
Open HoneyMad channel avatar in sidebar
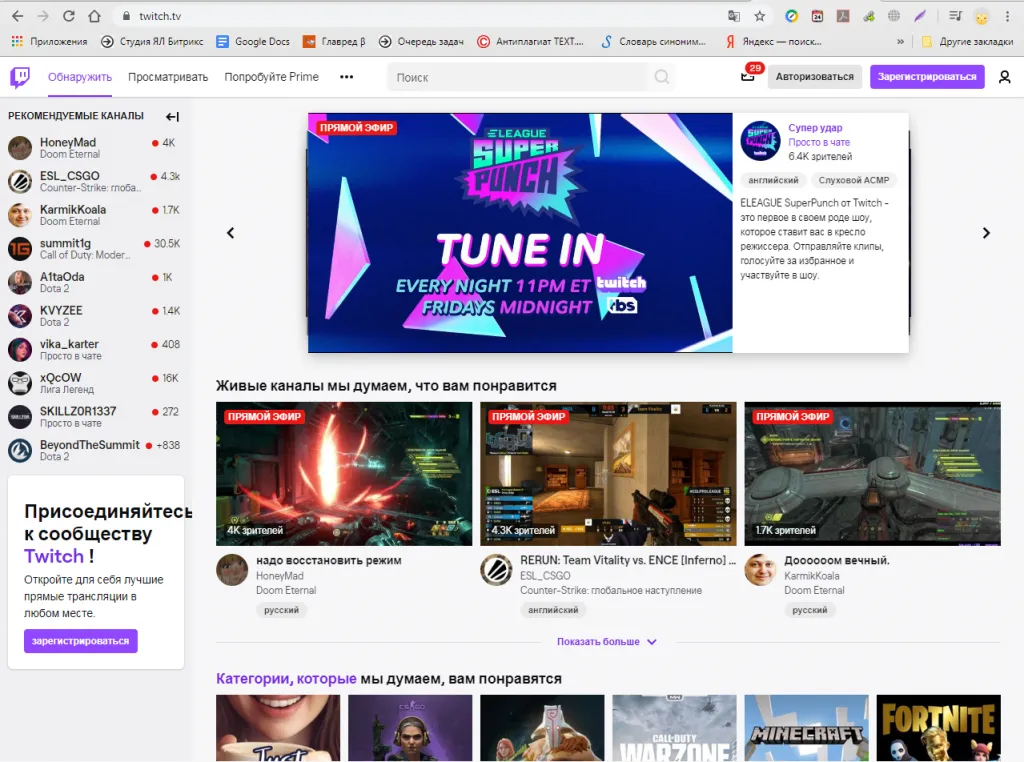(x=20, y=148)
